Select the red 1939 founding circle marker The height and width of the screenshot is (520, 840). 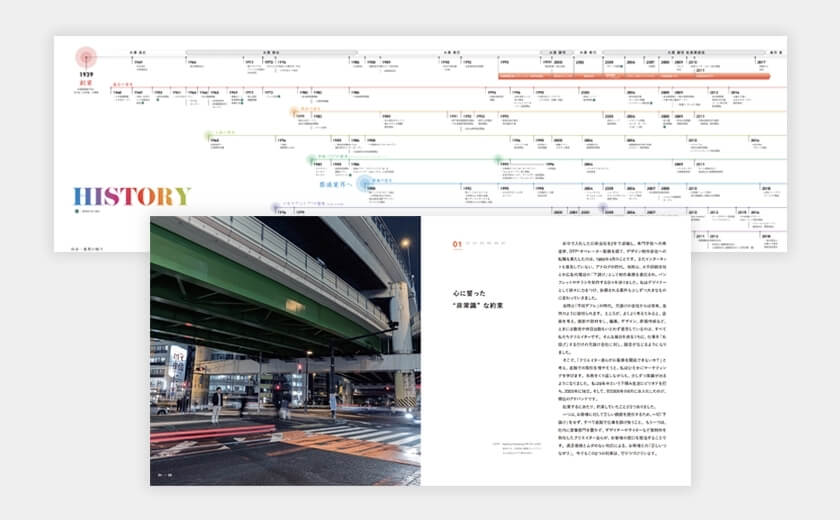[x=86, y=57]
